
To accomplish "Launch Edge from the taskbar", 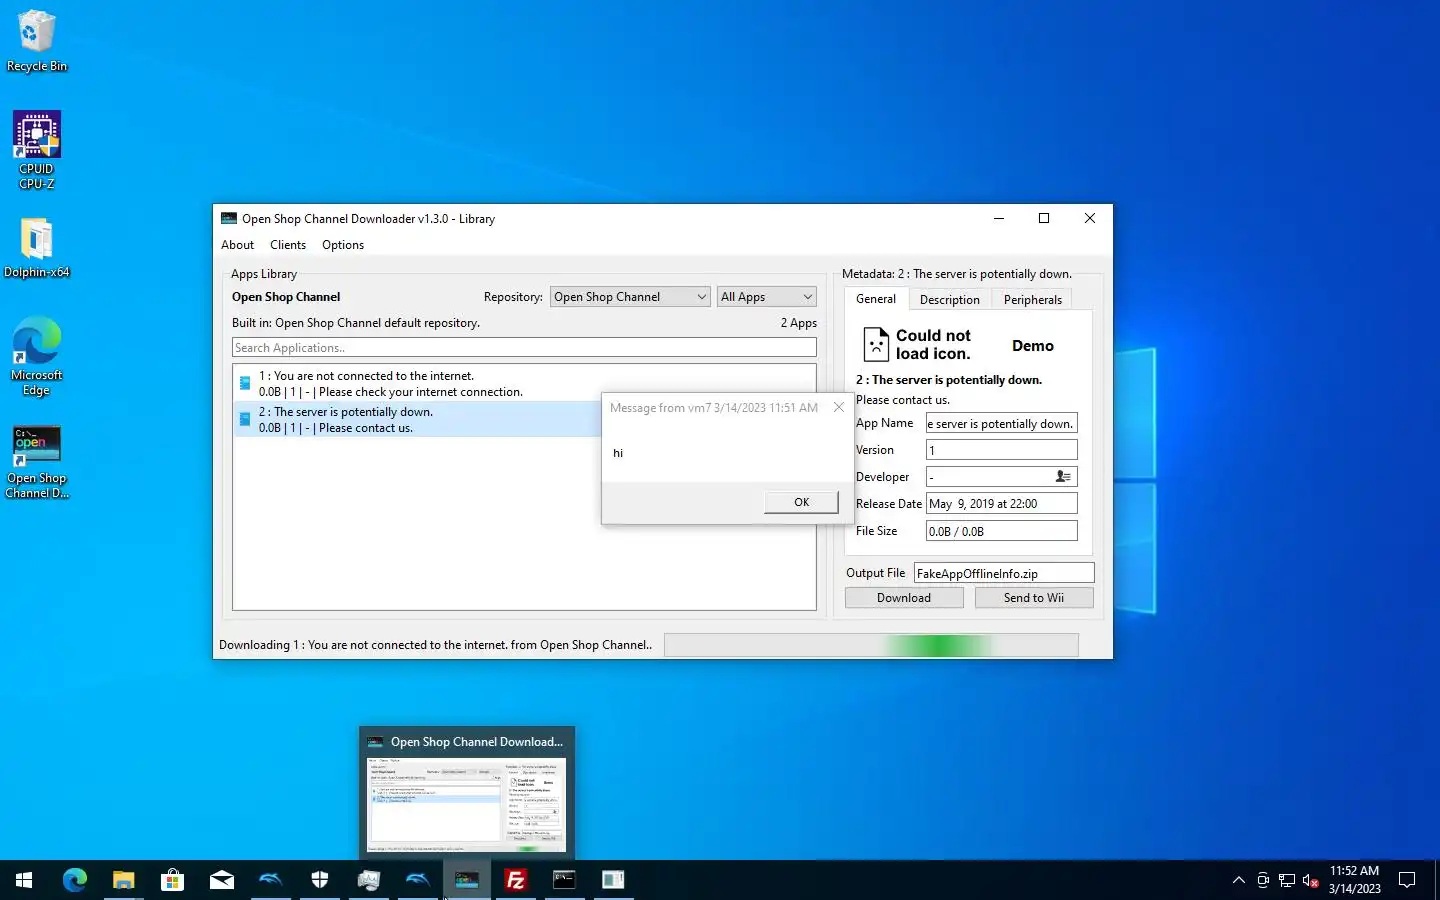I will (74, 880).
